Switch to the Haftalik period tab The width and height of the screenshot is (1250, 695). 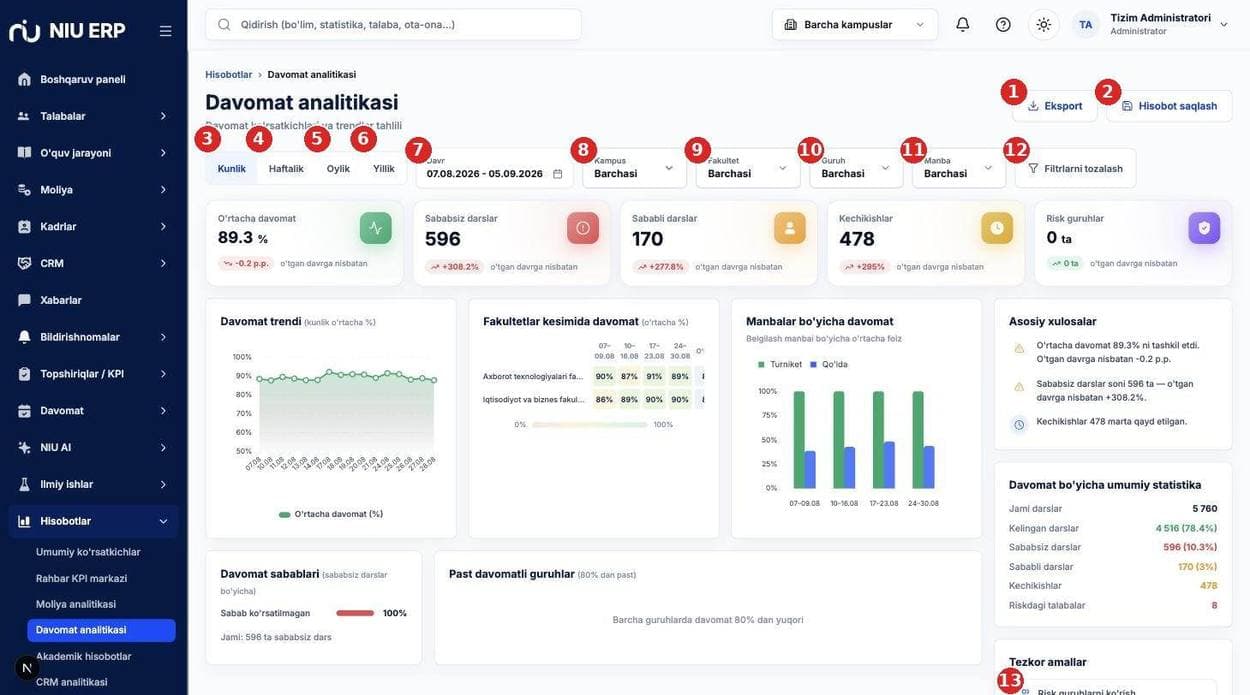point(286,168)
